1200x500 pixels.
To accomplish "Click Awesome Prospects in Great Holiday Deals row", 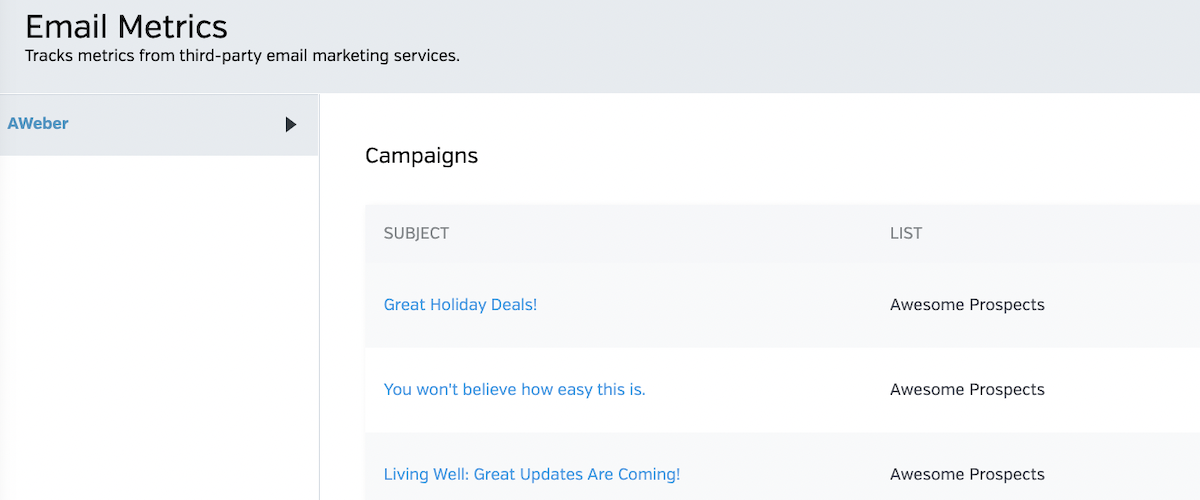I will click(x=966, y=305).
